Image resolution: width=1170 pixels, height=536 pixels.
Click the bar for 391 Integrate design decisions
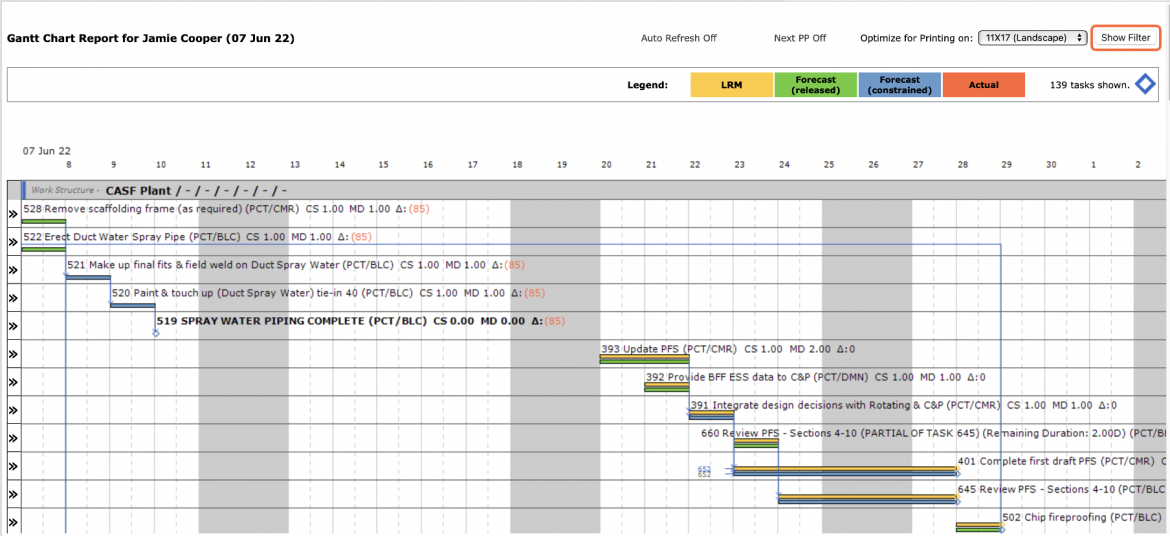[712, 415]
